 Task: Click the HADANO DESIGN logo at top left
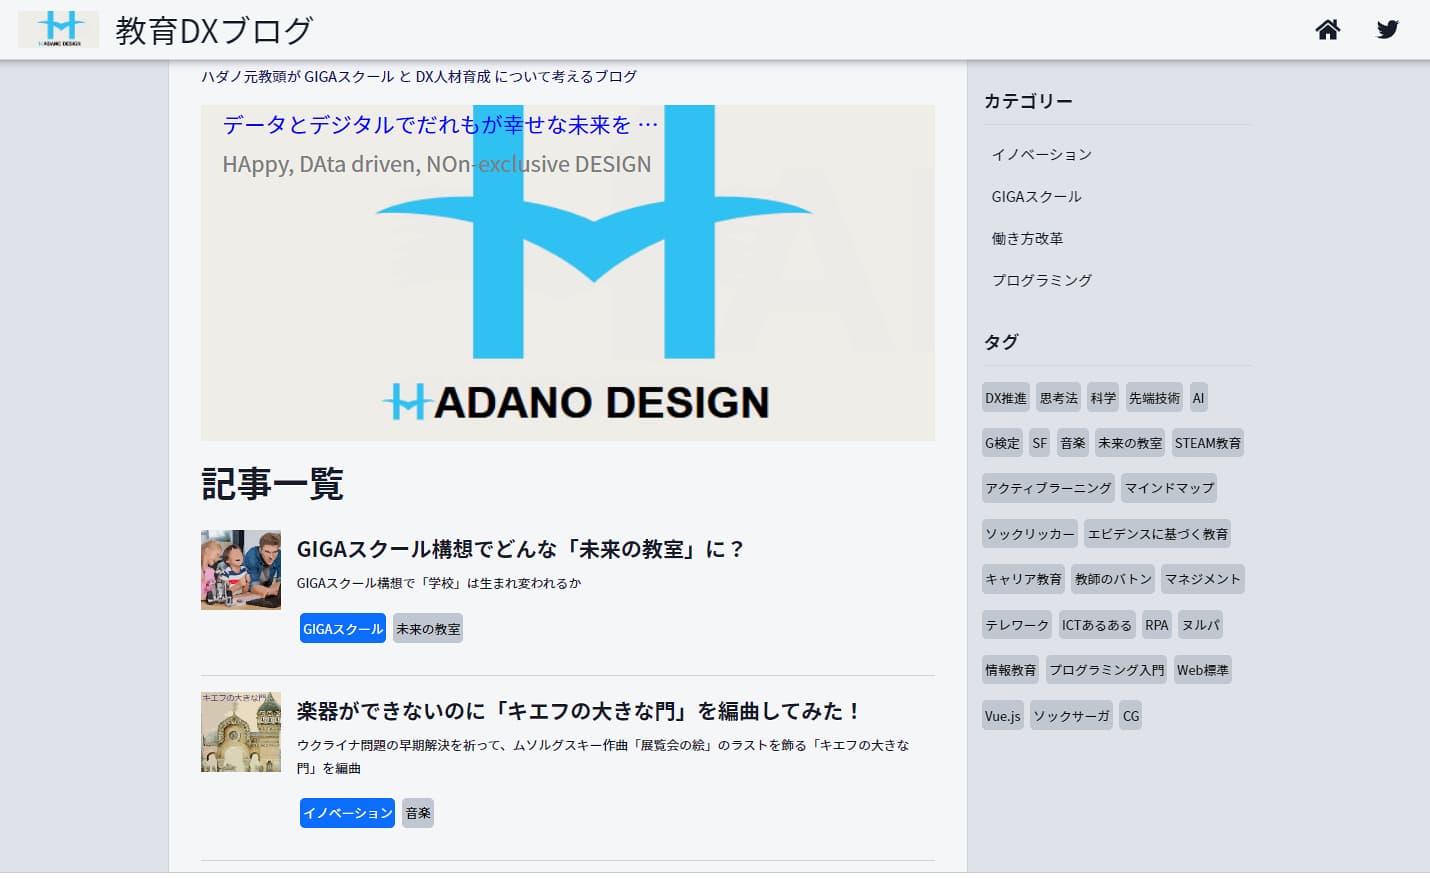coord(57,29)
